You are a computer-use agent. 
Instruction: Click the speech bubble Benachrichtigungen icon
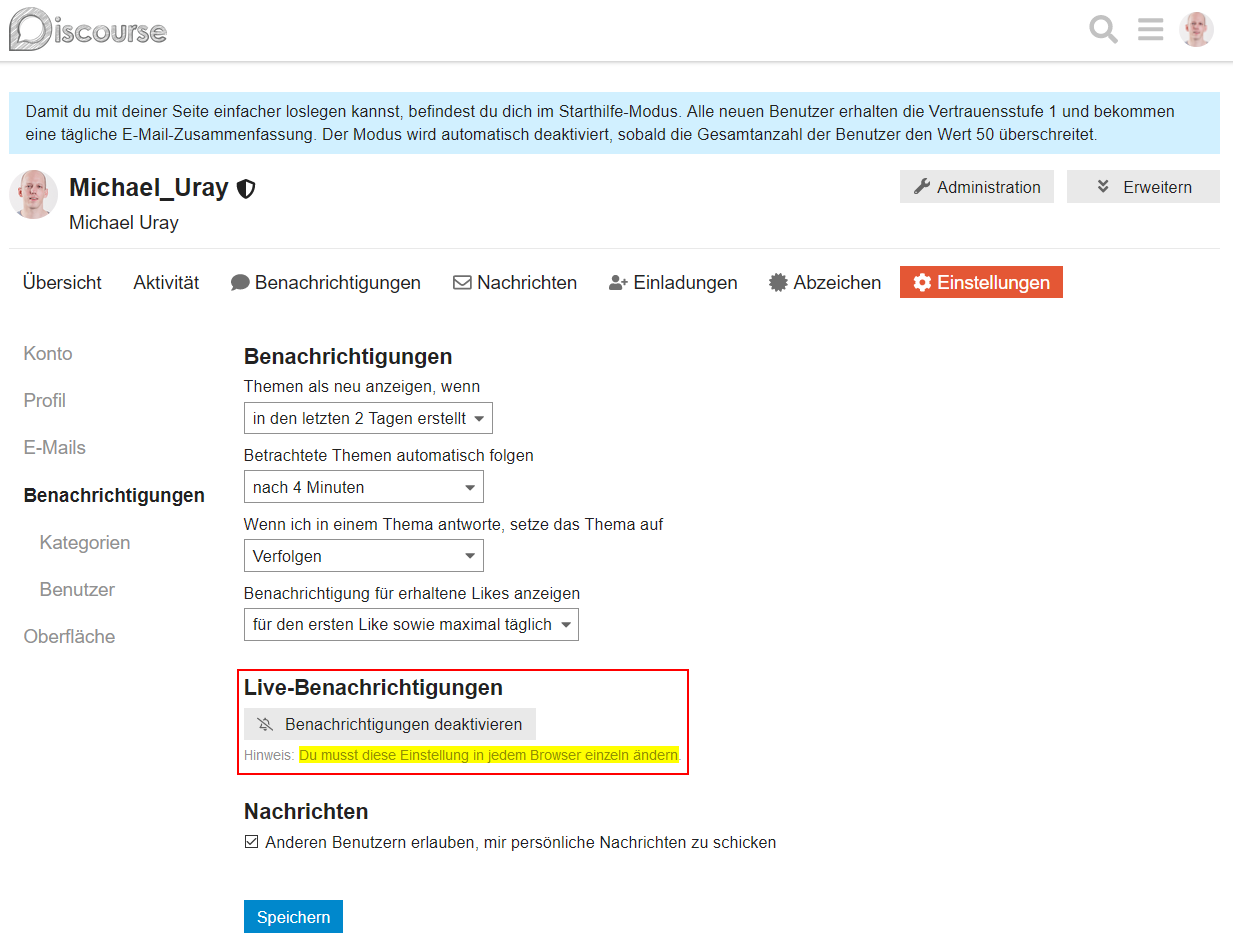point(240,283)
